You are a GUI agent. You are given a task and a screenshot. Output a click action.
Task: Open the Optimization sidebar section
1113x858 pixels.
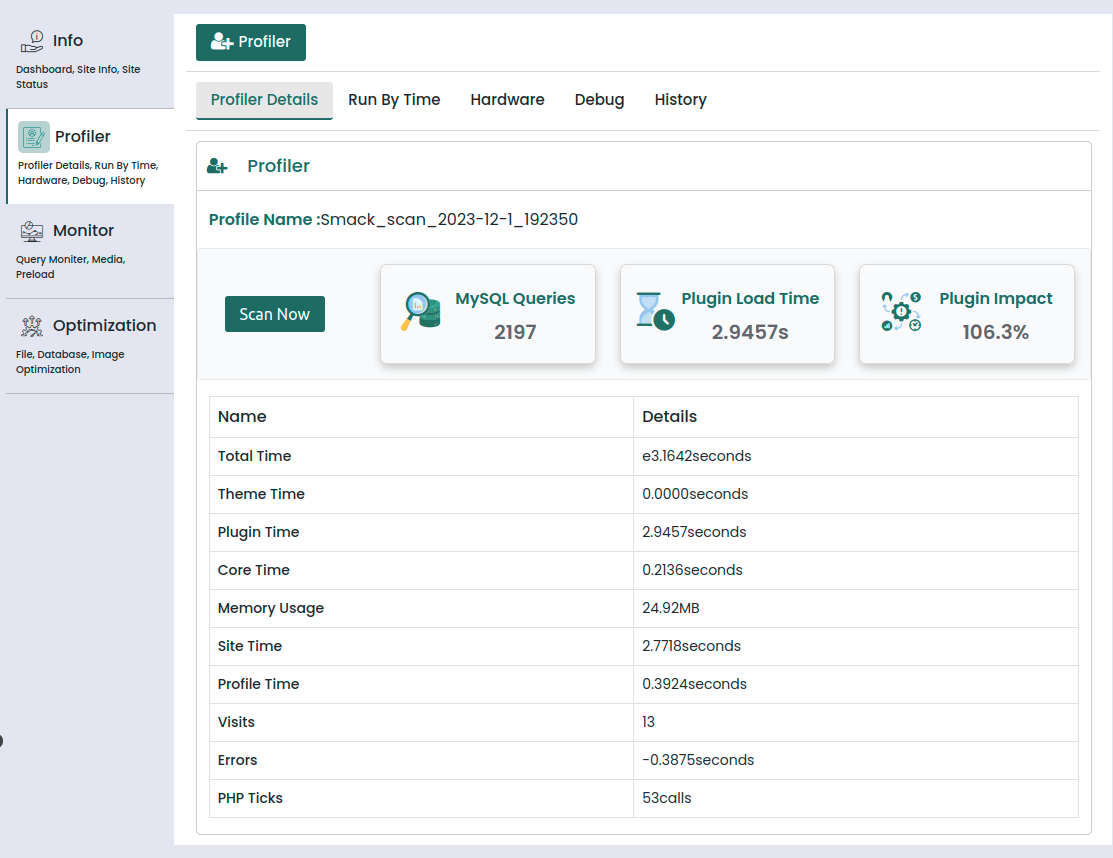89,346
